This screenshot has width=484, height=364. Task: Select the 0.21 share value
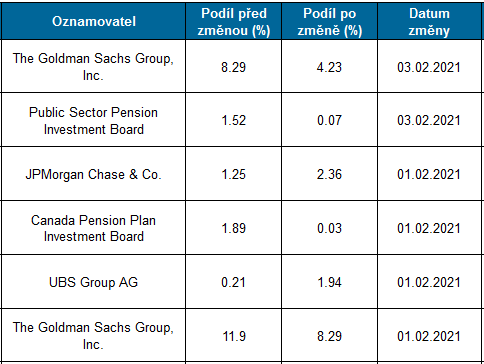click(x=234, y=282)
